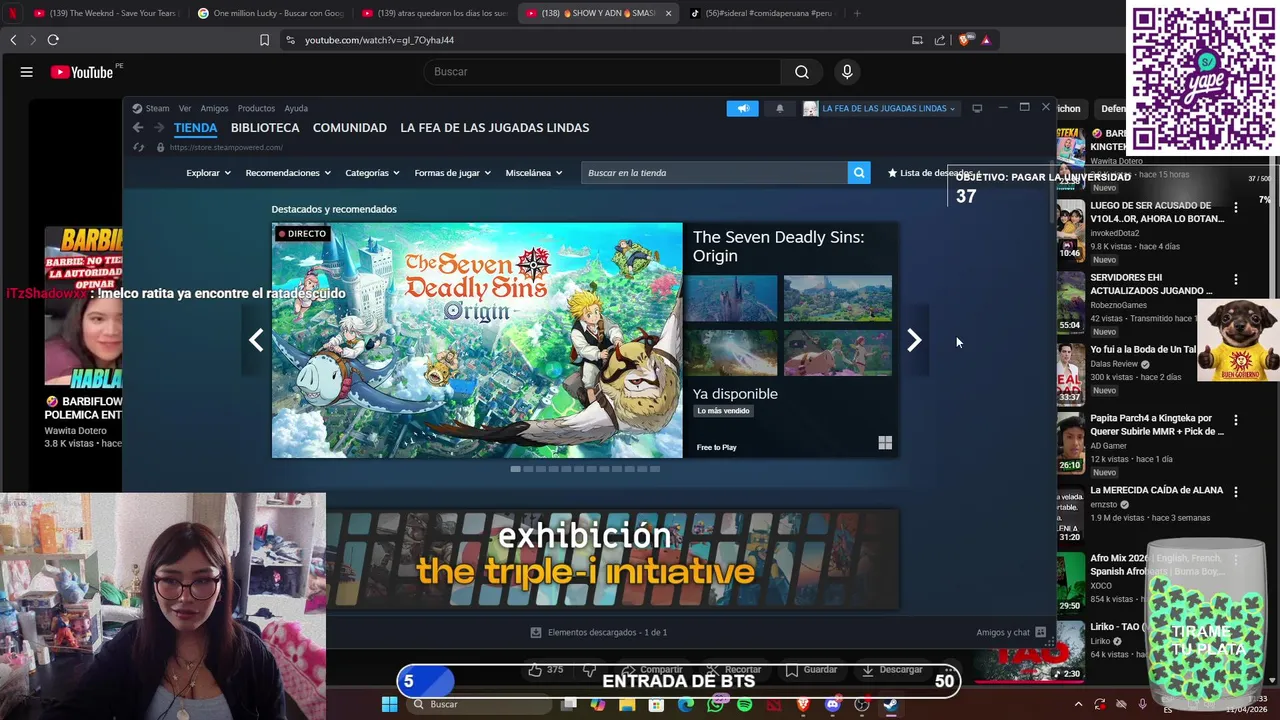
Task: Go forward in Steam navigation
Action: [159, 127]
